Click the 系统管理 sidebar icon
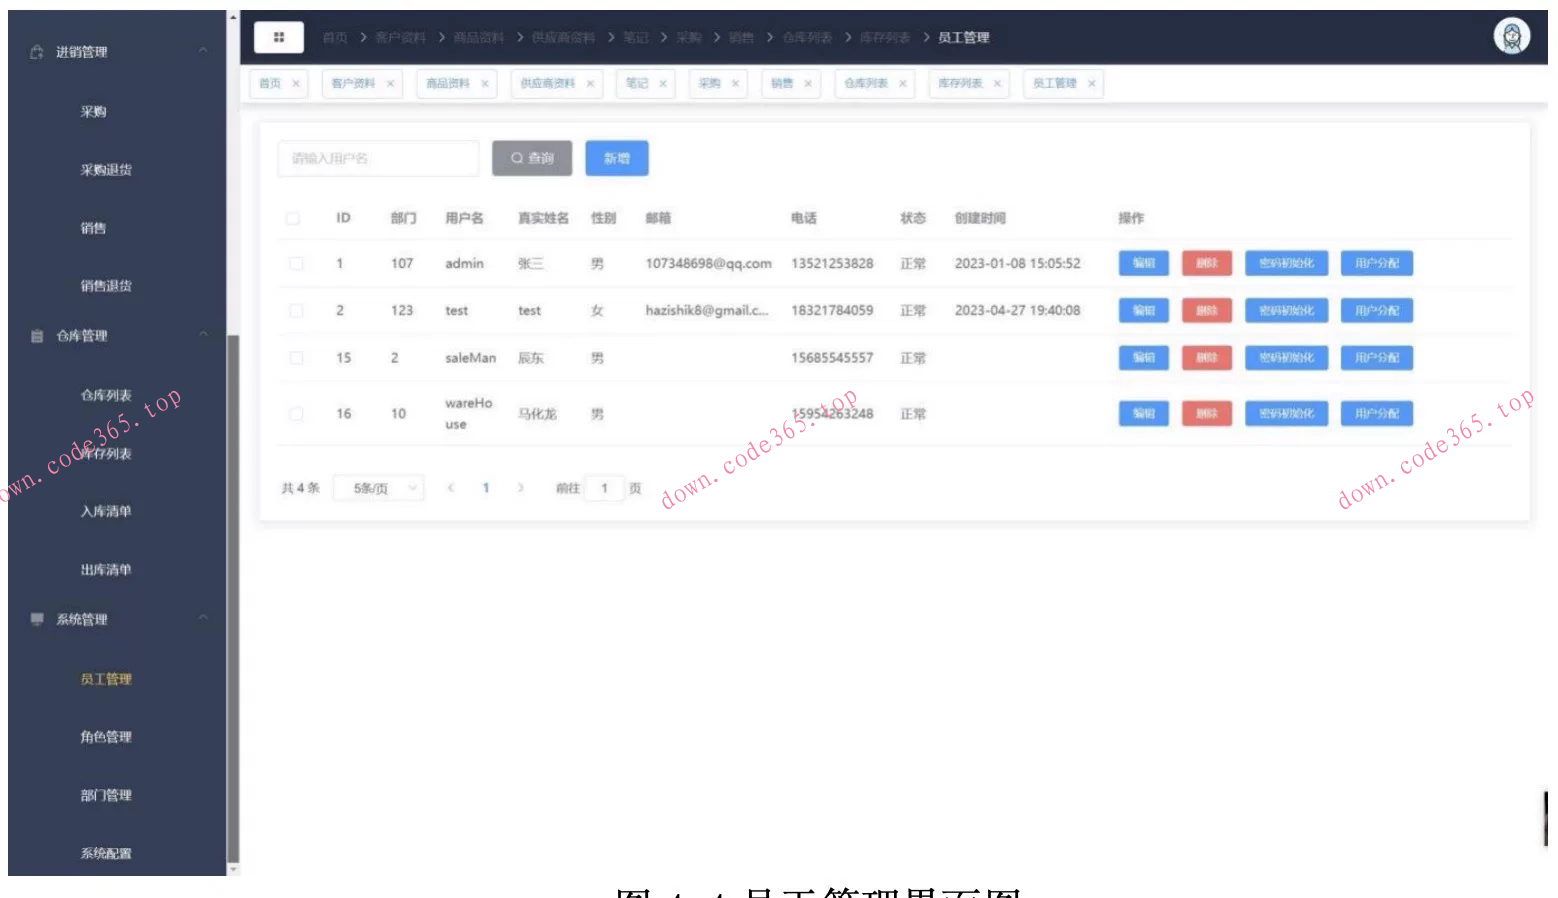This screenshot has height=898, width=1558. [37, 619]
